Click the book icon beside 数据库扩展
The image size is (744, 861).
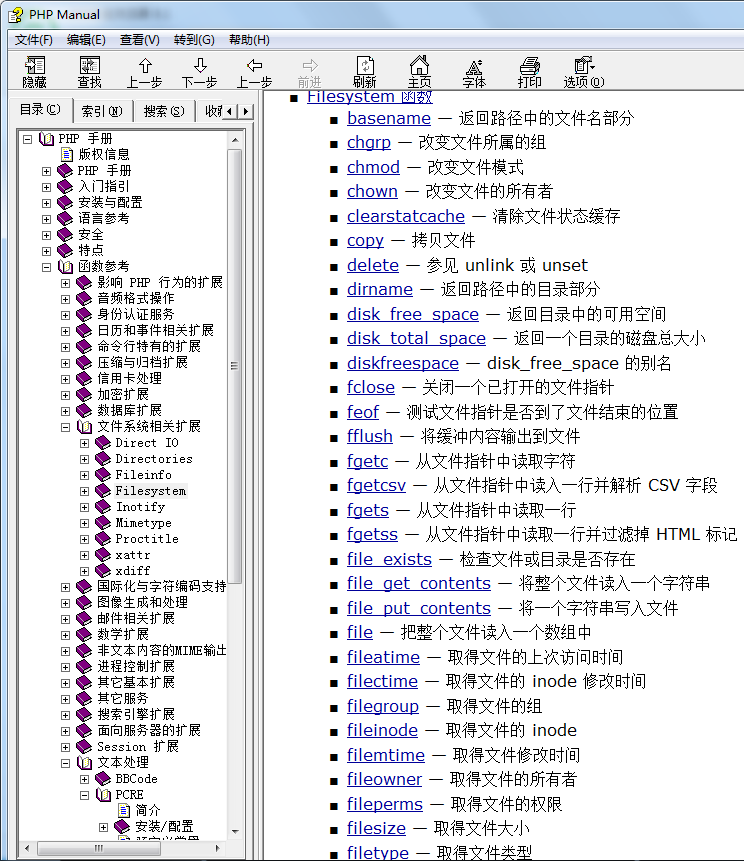tap(84, 410)
